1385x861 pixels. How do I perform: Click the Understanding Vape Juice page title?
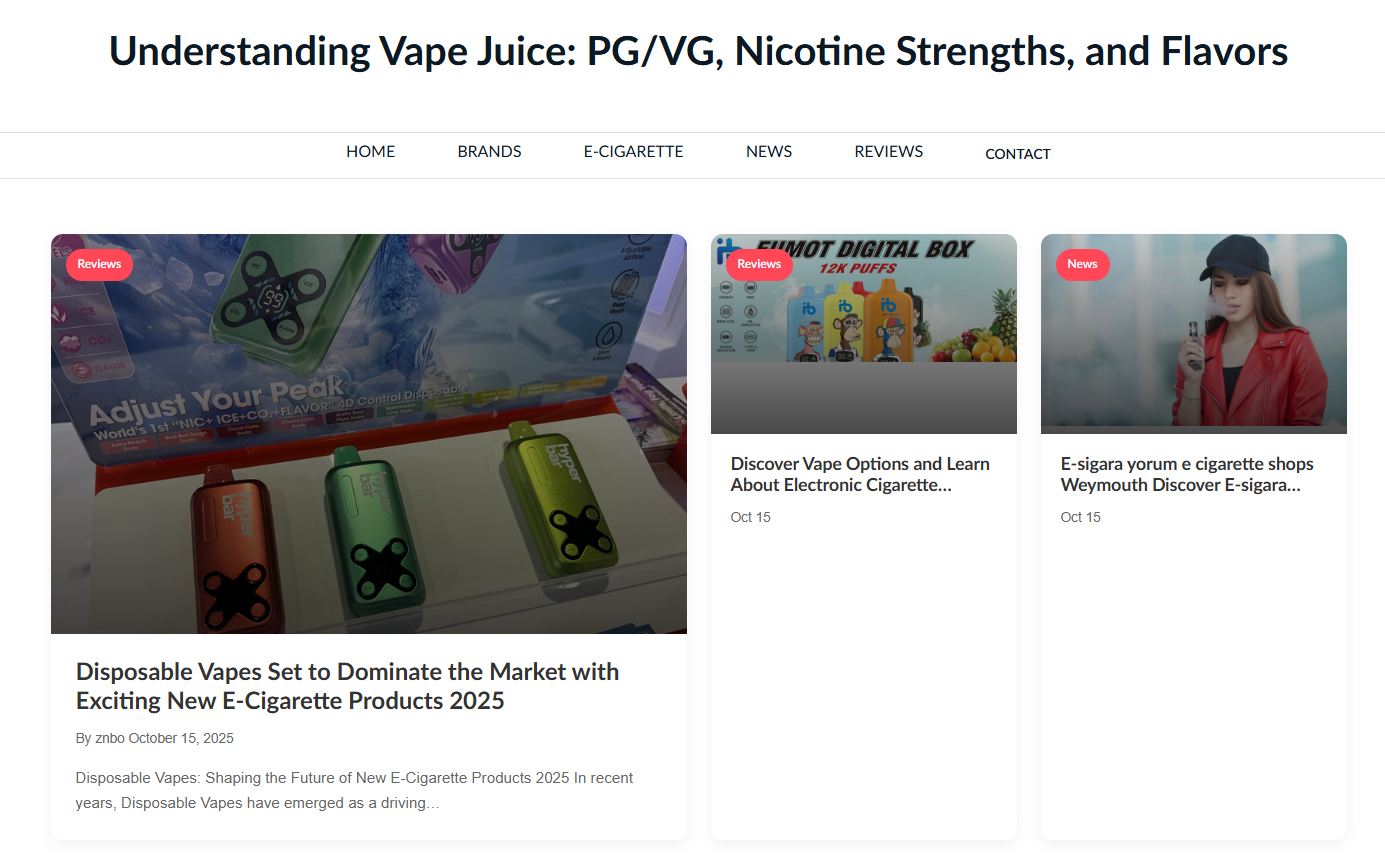point(698,51)
